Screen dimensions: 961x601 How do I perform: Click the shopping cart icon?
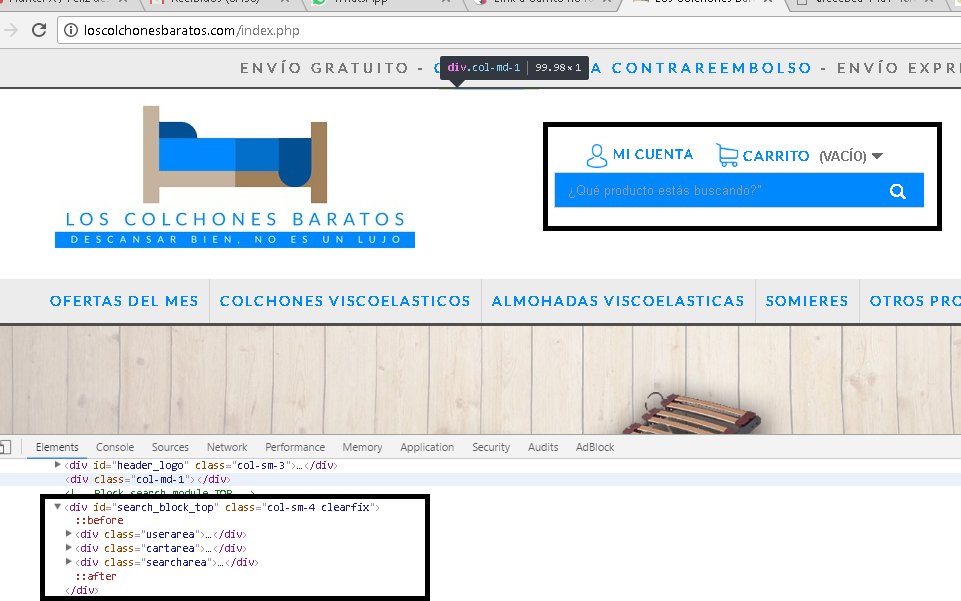pos(727,155)
